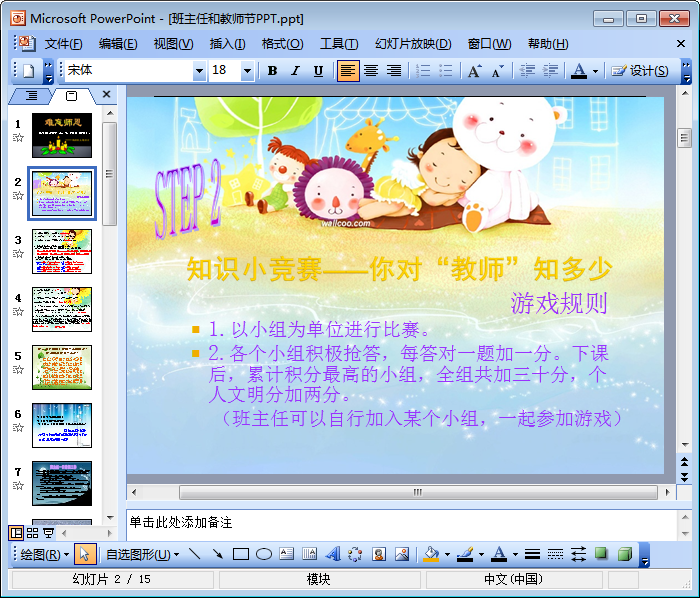Viewport: 700px width, 598px height.
Task: Select the Oval tool
Action: coord(264,555)
